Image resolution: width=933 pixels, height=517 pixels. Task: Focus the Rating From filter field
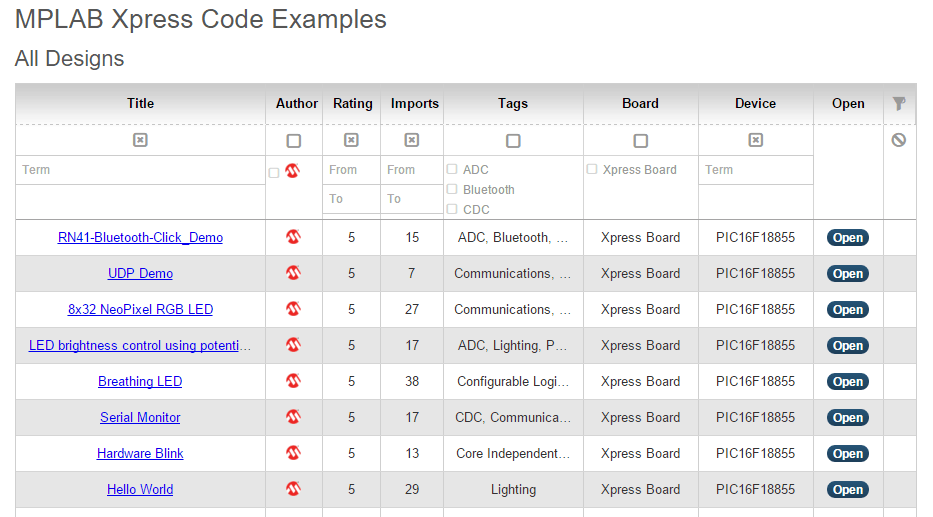point(351,170)
